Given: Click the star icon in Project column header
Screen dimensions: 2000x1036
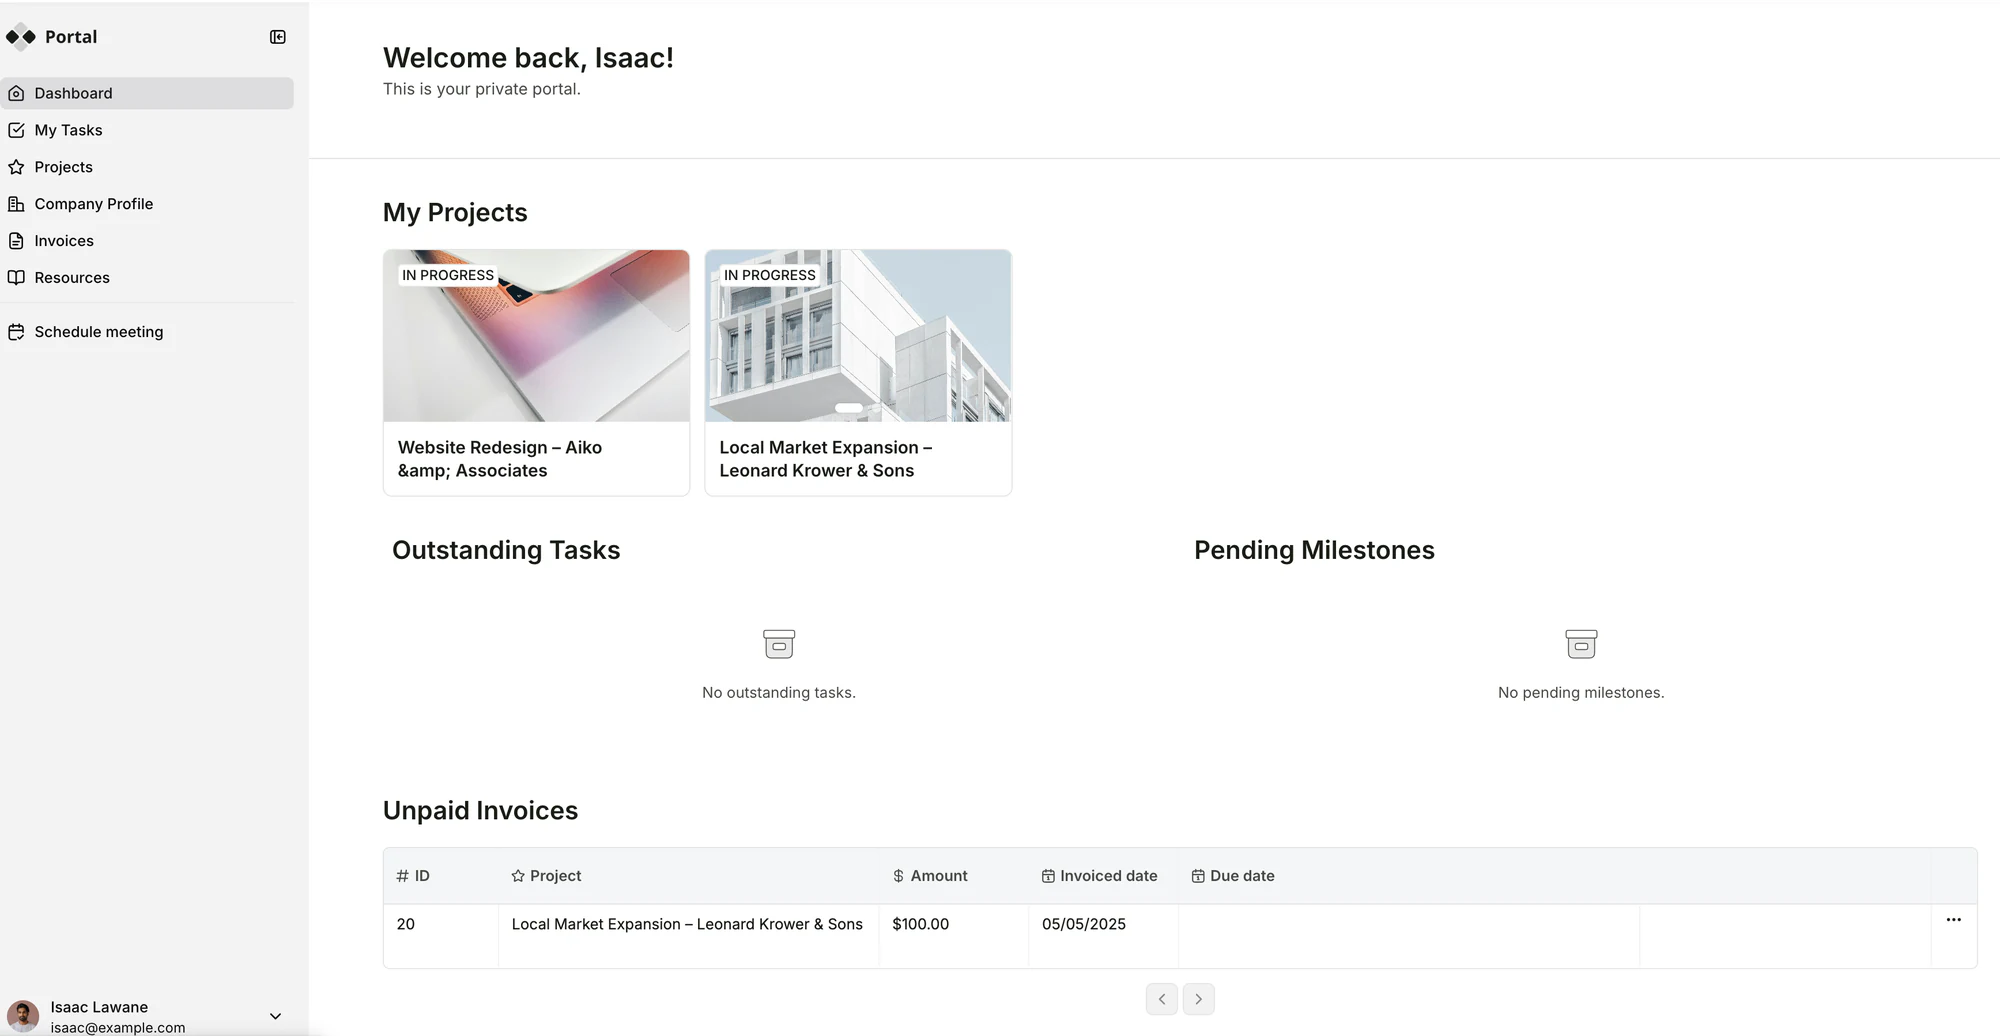Looking at the screenshot, I should 518,876.
